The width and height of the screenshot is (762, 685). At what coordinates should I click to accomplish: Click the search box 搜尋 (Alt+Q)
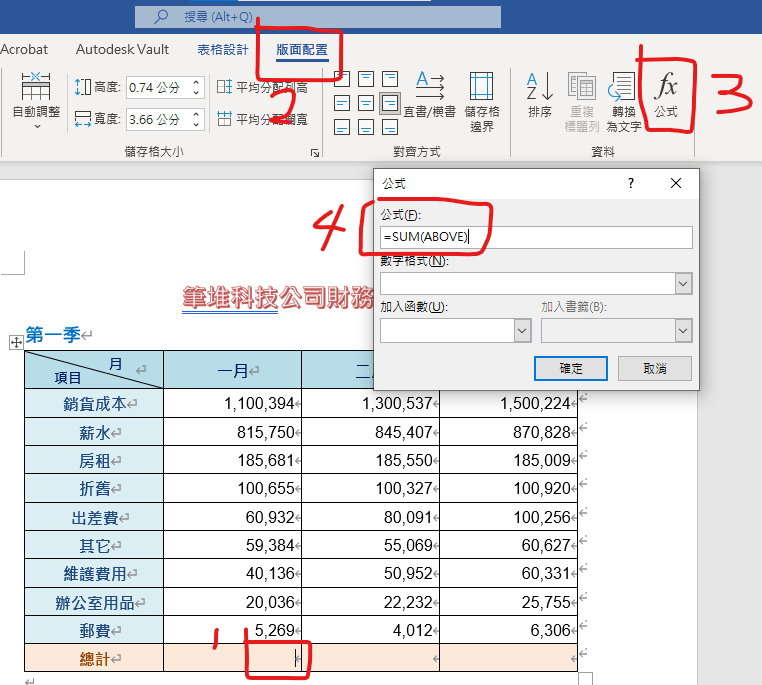tap(318, 17)
